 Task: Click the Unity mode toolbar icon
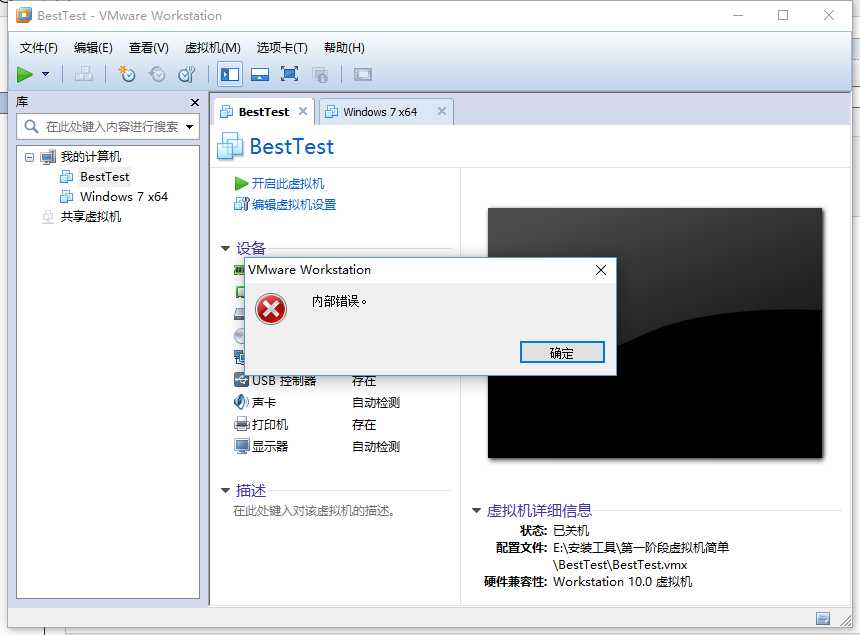[320, 74]
